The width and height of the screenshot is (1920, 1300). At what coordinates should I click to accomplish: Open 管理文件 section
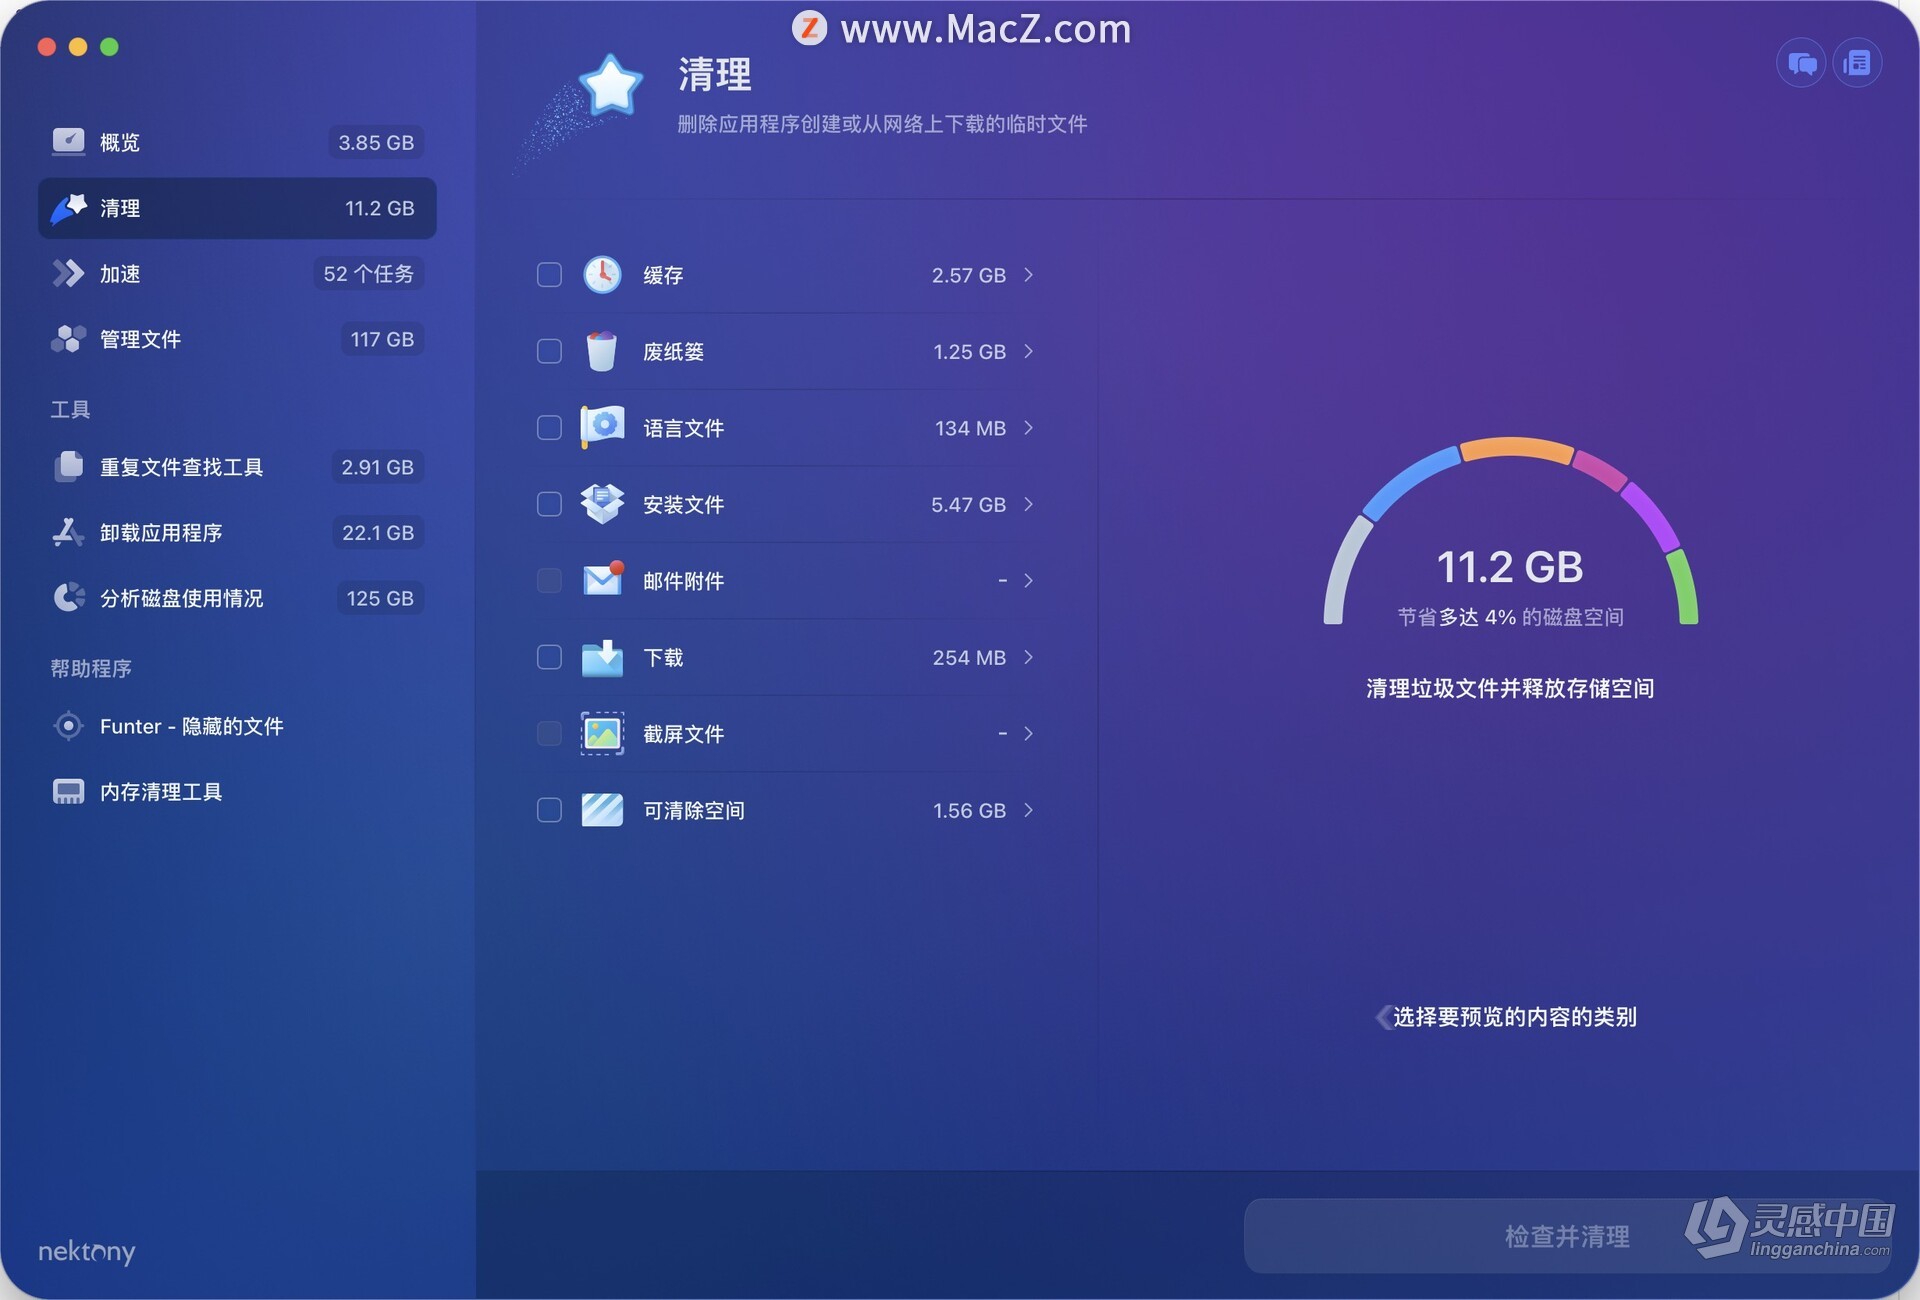pos(237,339)
